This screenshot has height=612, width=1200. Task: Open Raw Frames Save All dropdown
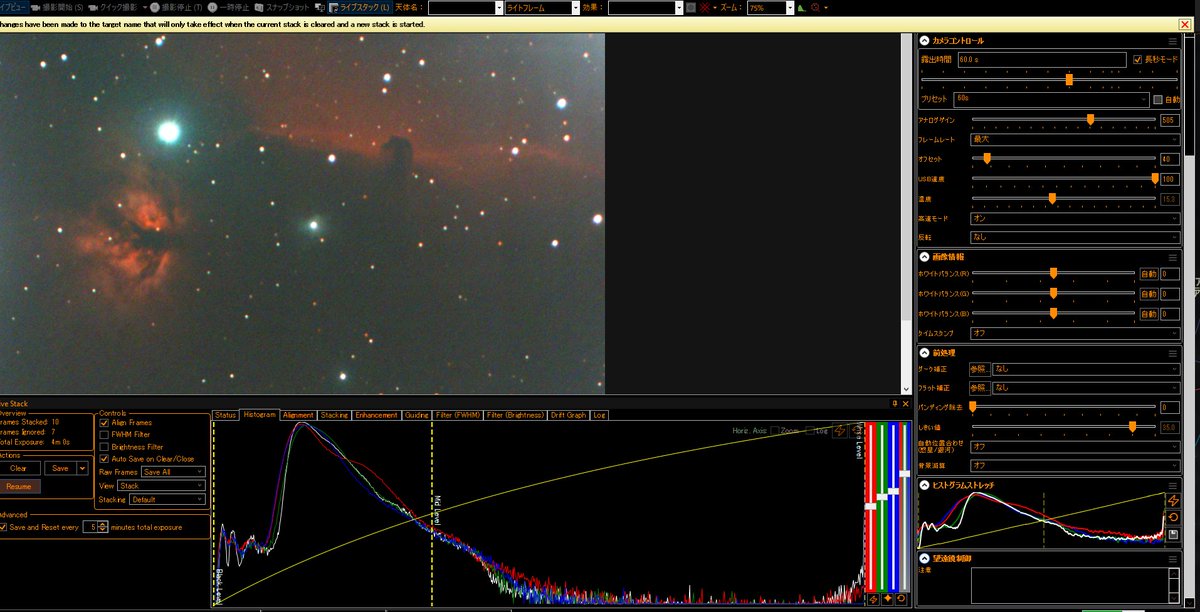coord(173,471)
